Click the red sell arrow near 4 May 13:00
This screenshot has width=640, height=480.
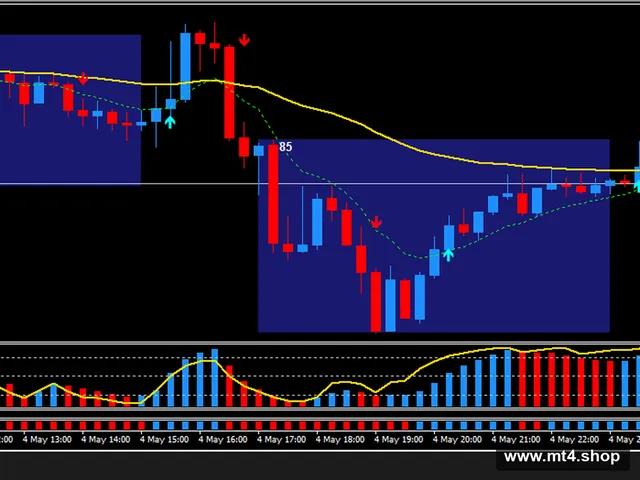[83, 78]
